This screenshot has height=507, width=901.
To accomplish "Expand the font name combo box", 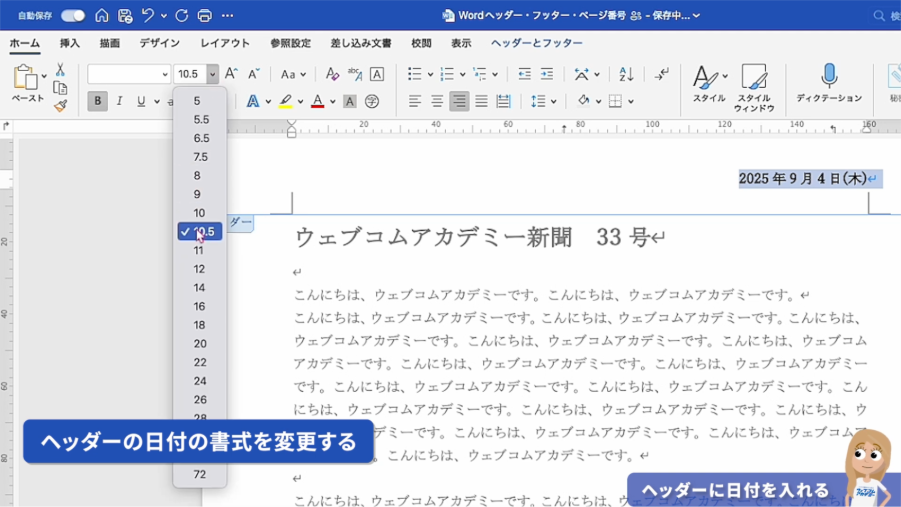I will pyautogui.click(x=165, y=74).
